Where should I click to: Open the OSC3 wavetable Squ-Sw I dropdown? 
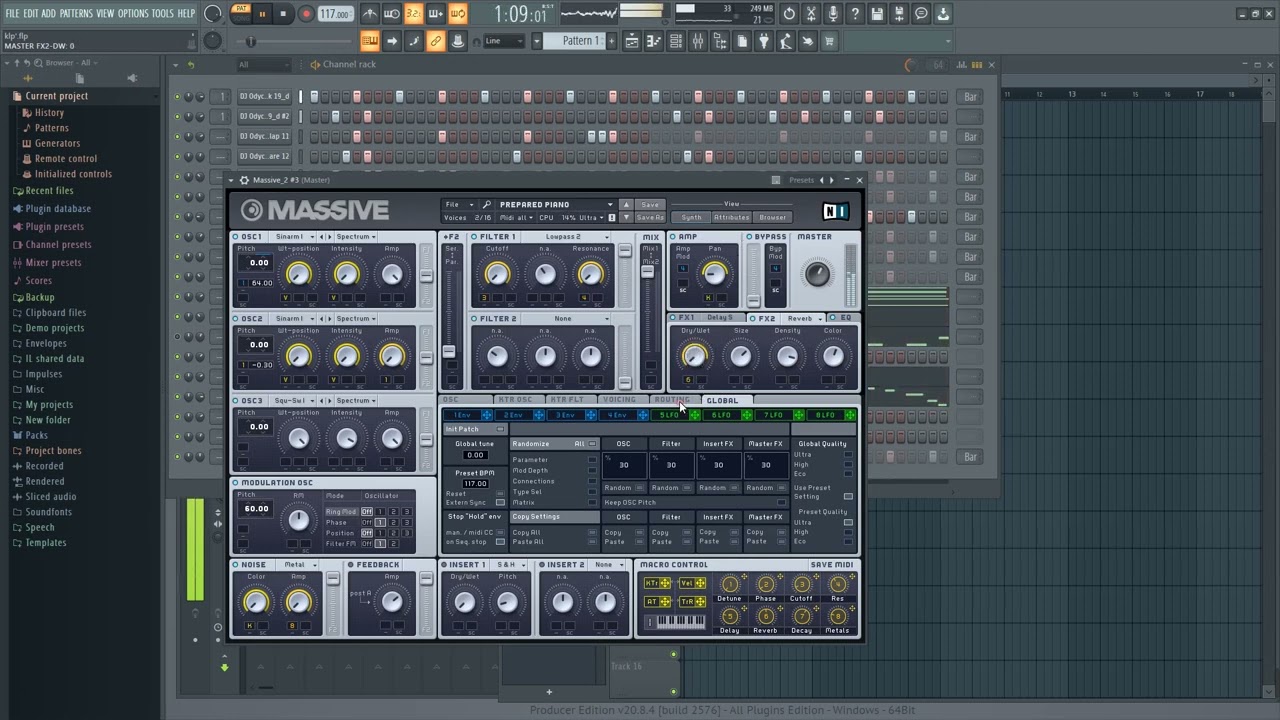293,400
